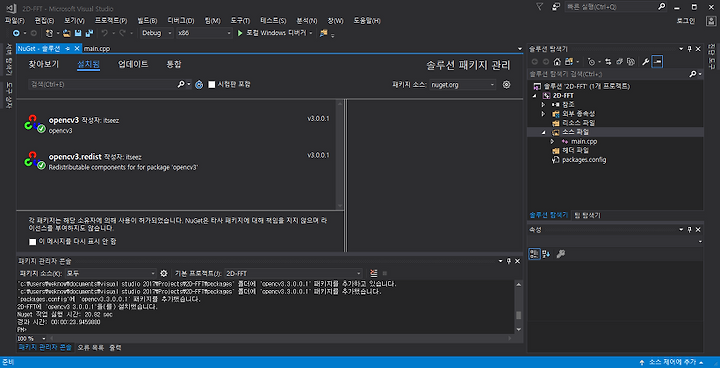Click the find in files toolbar icon
Screen dimensions: 720x368
pyautogui.click(x=324, y=33)
